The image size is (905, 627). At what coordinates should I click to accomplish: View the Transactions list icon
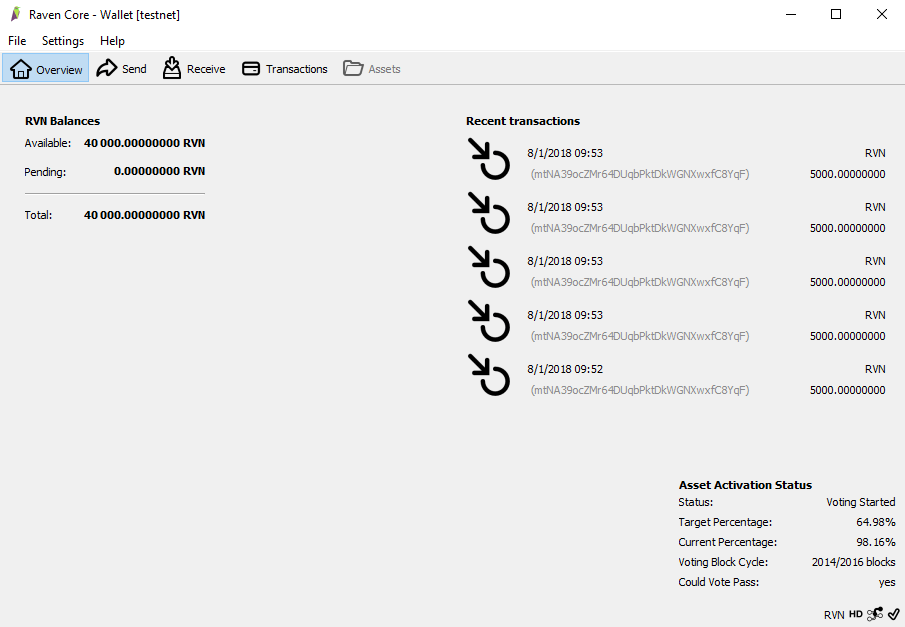pyautogui.click(x=249, y=67)
